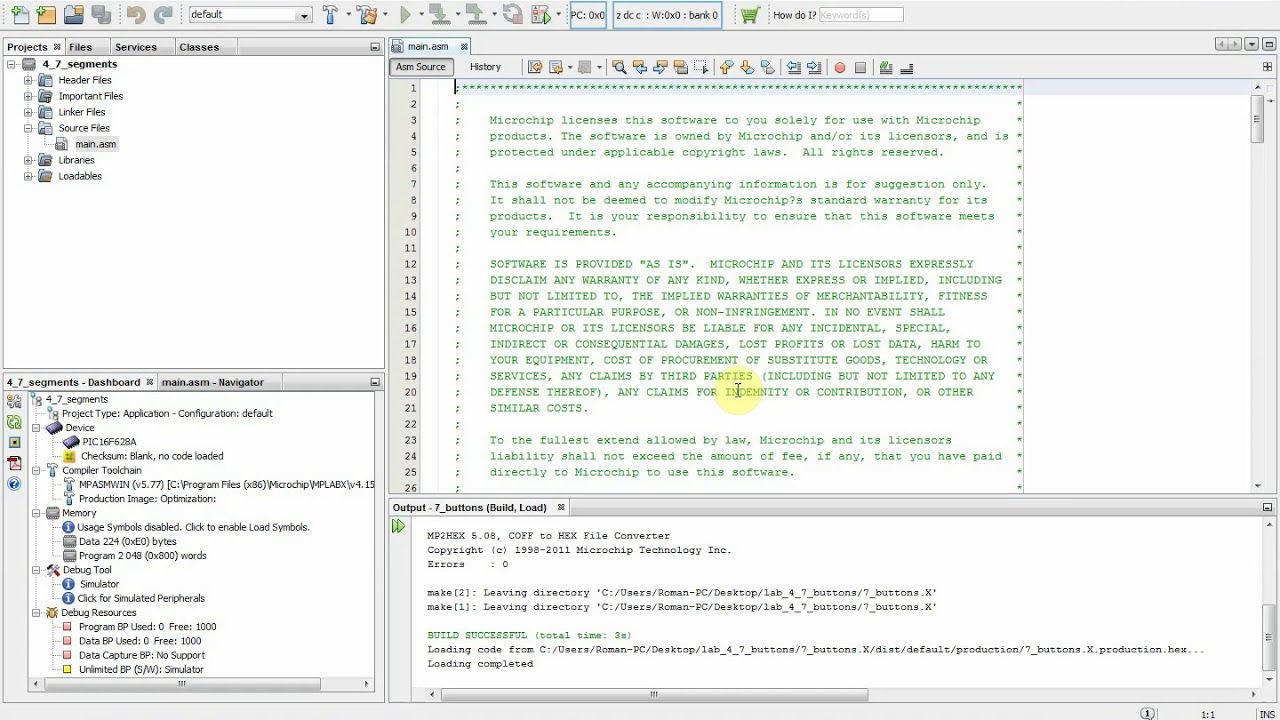Image resolution: width=1280 pixels, height=720 pixels.
Task: Toggle Rectangular Selection in editor toolbar
Action: coord(701,67)
